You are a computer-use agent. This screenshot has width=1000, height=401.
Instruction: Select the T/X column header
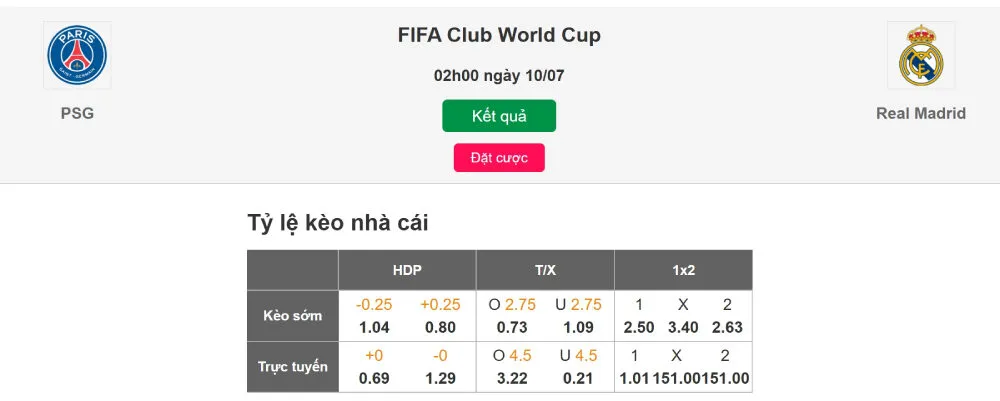click(x=545, y=270)
